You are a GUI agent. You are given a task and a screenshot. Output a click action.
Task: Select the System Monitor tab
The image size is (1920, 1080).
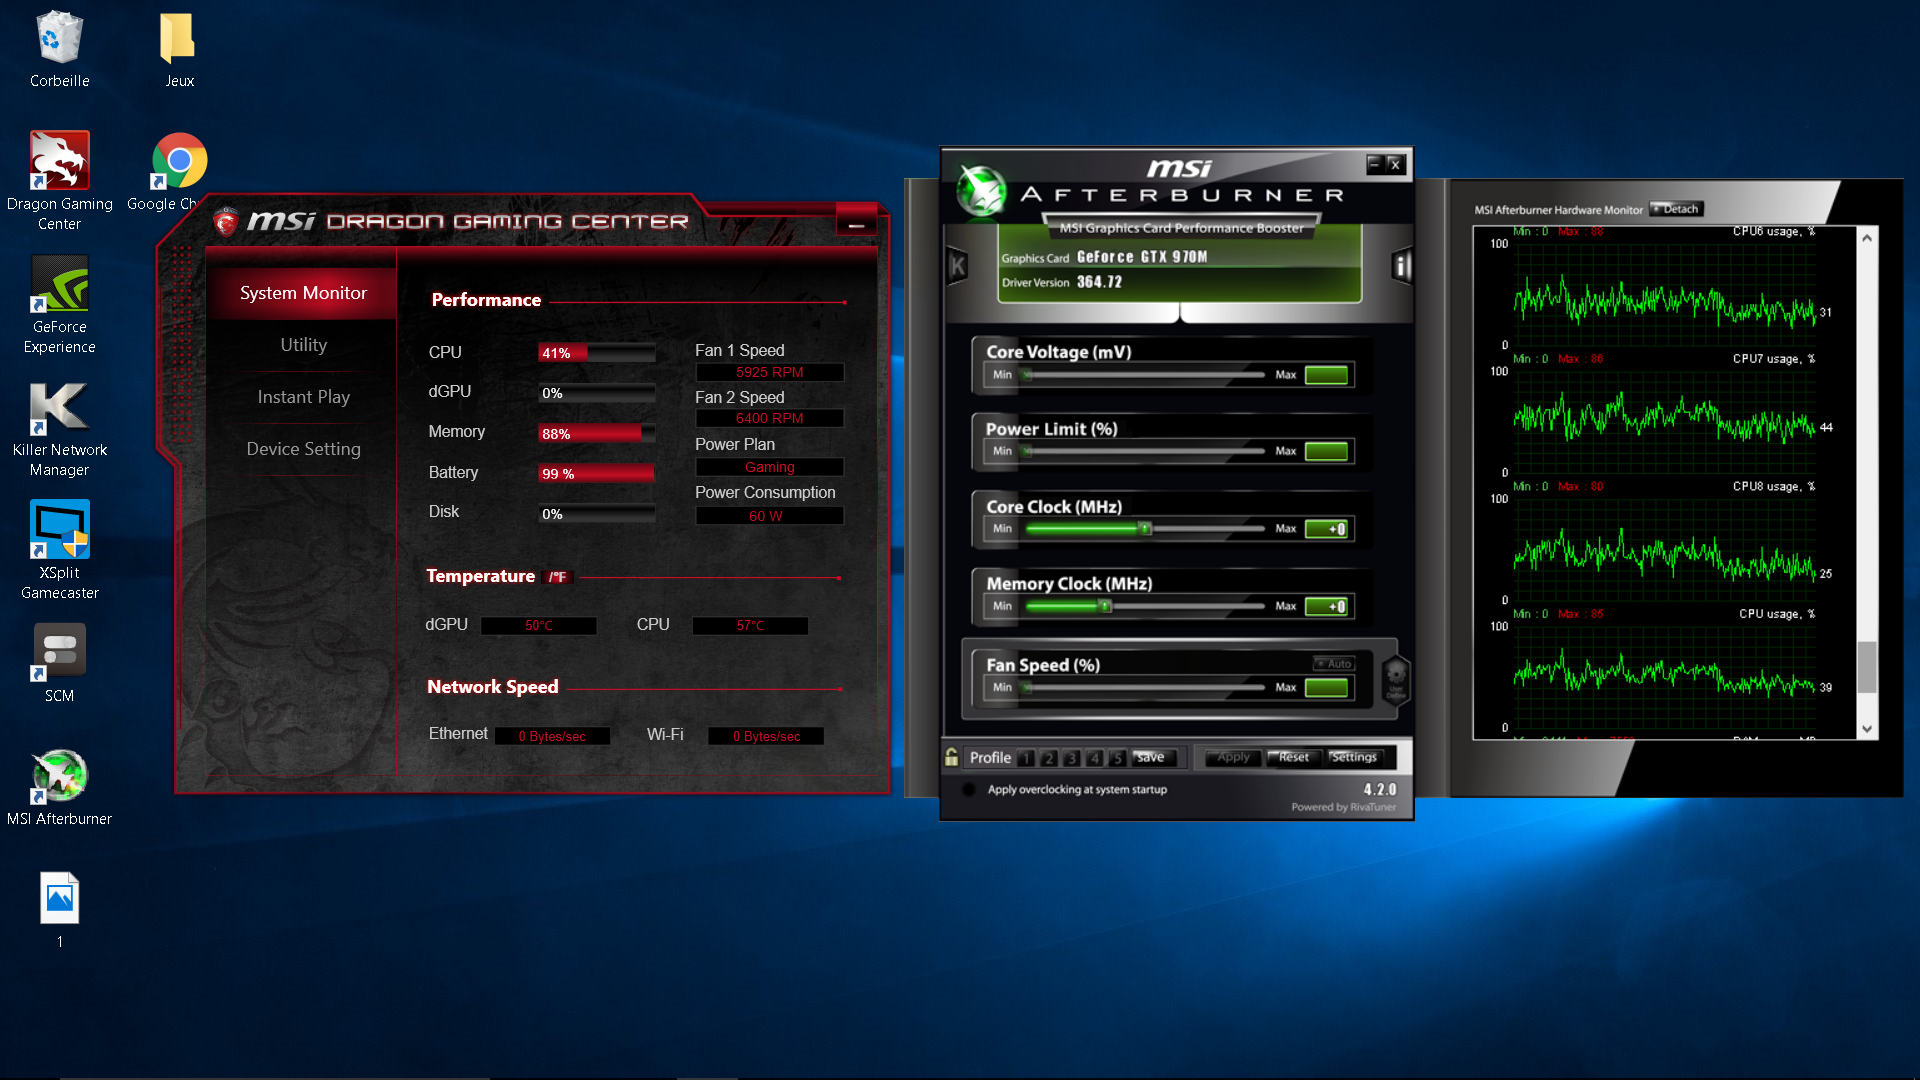[303, 293]
